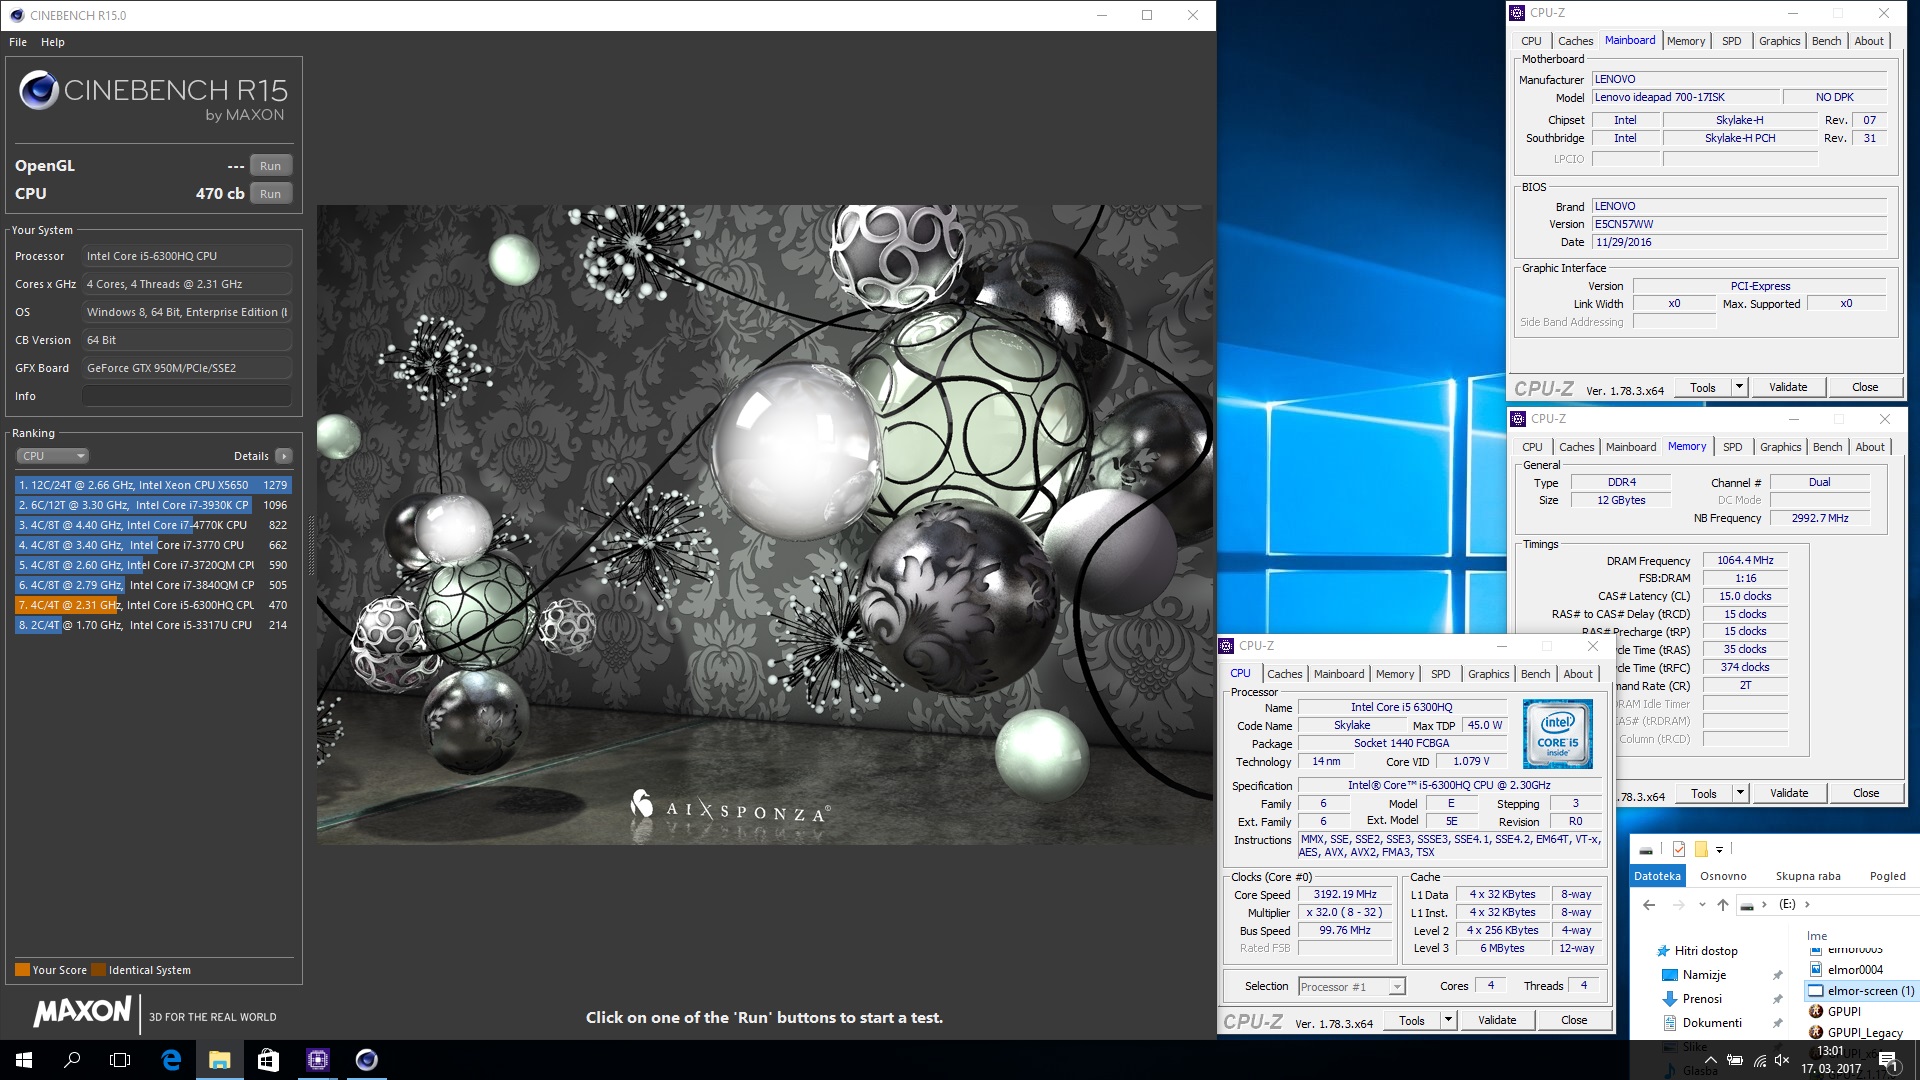Click the Cinebench Info input field
Screen dimensions: 1920x1080
187,396
